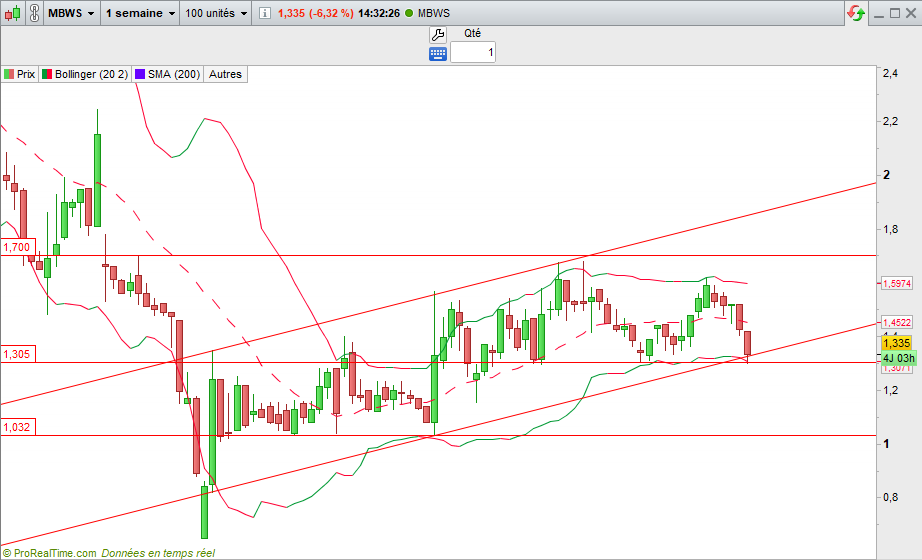The width and height of the screenshot is (922, 560).
Task: Click the "1,335 (-6,32 %)" price text
Action: point(316,13)
